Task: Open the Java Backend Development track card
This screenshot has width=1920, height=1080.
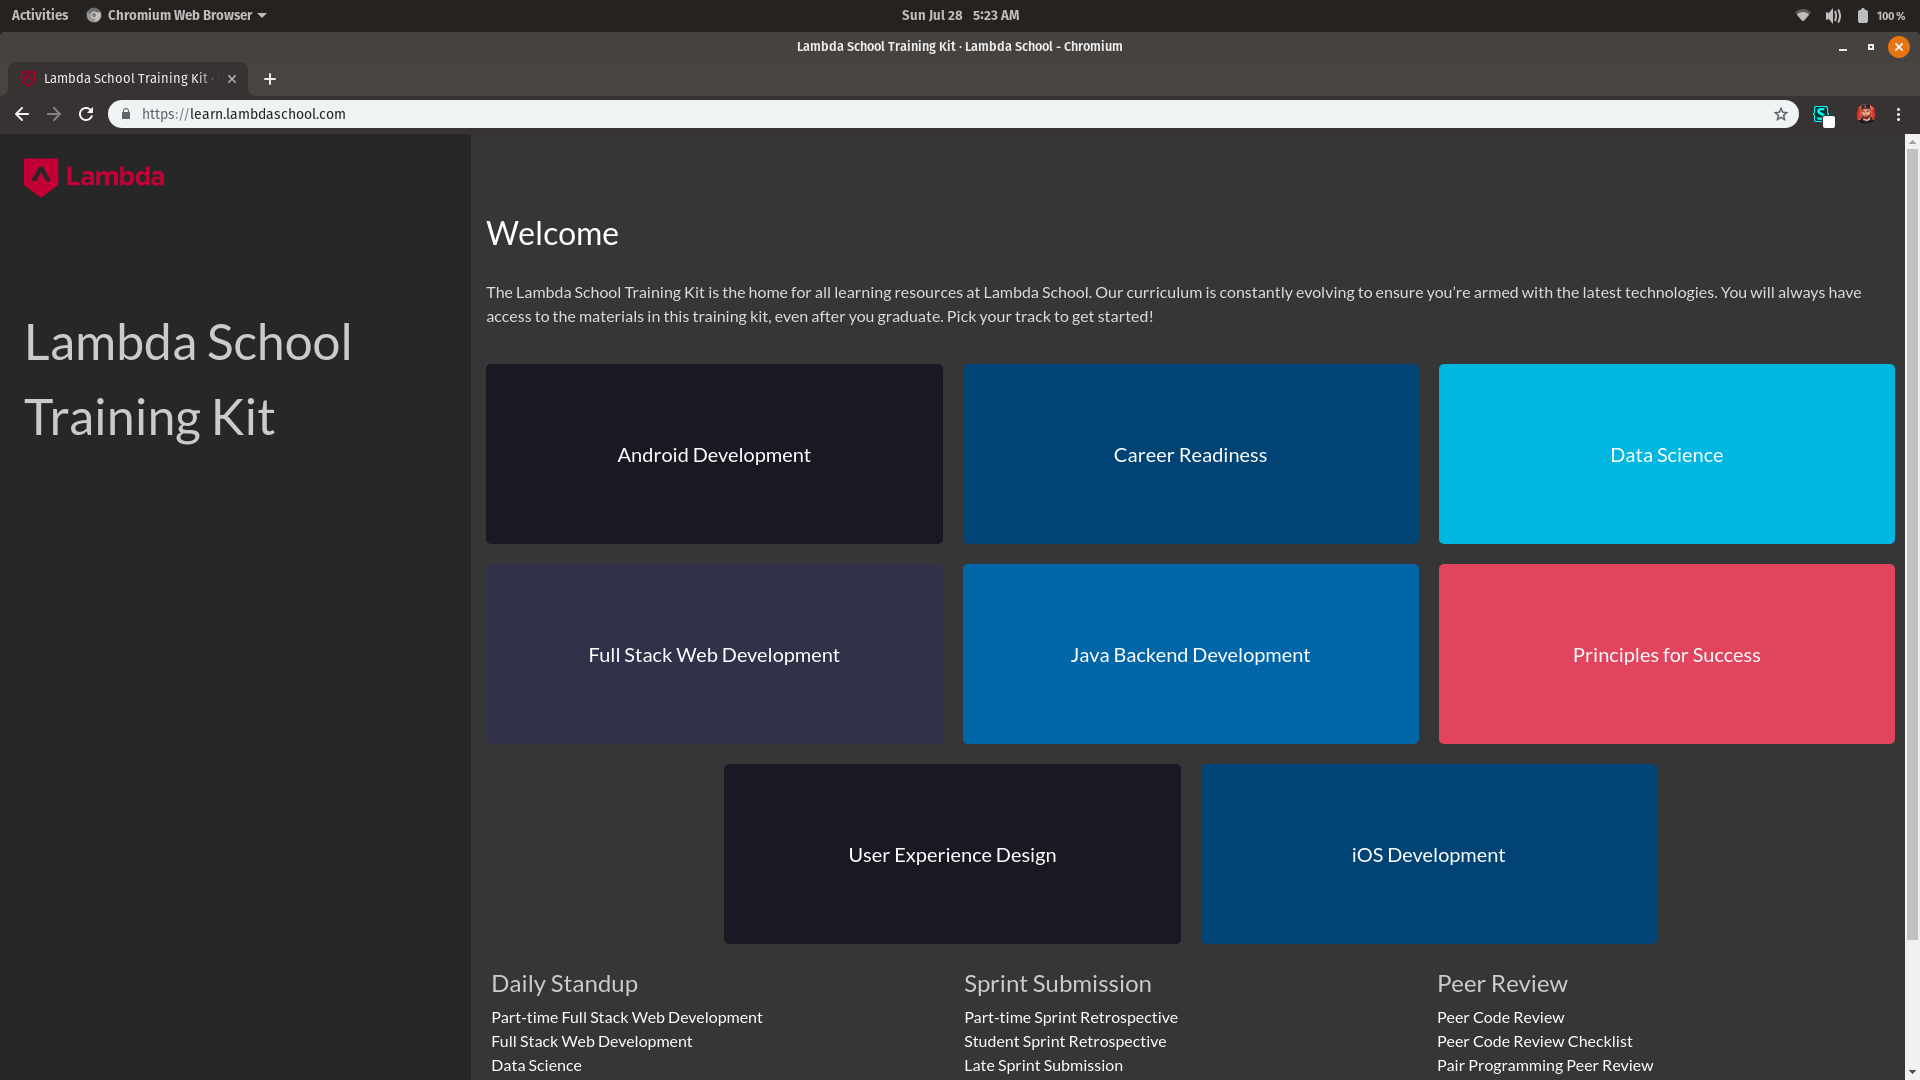Action: [x=1190, y=654]
